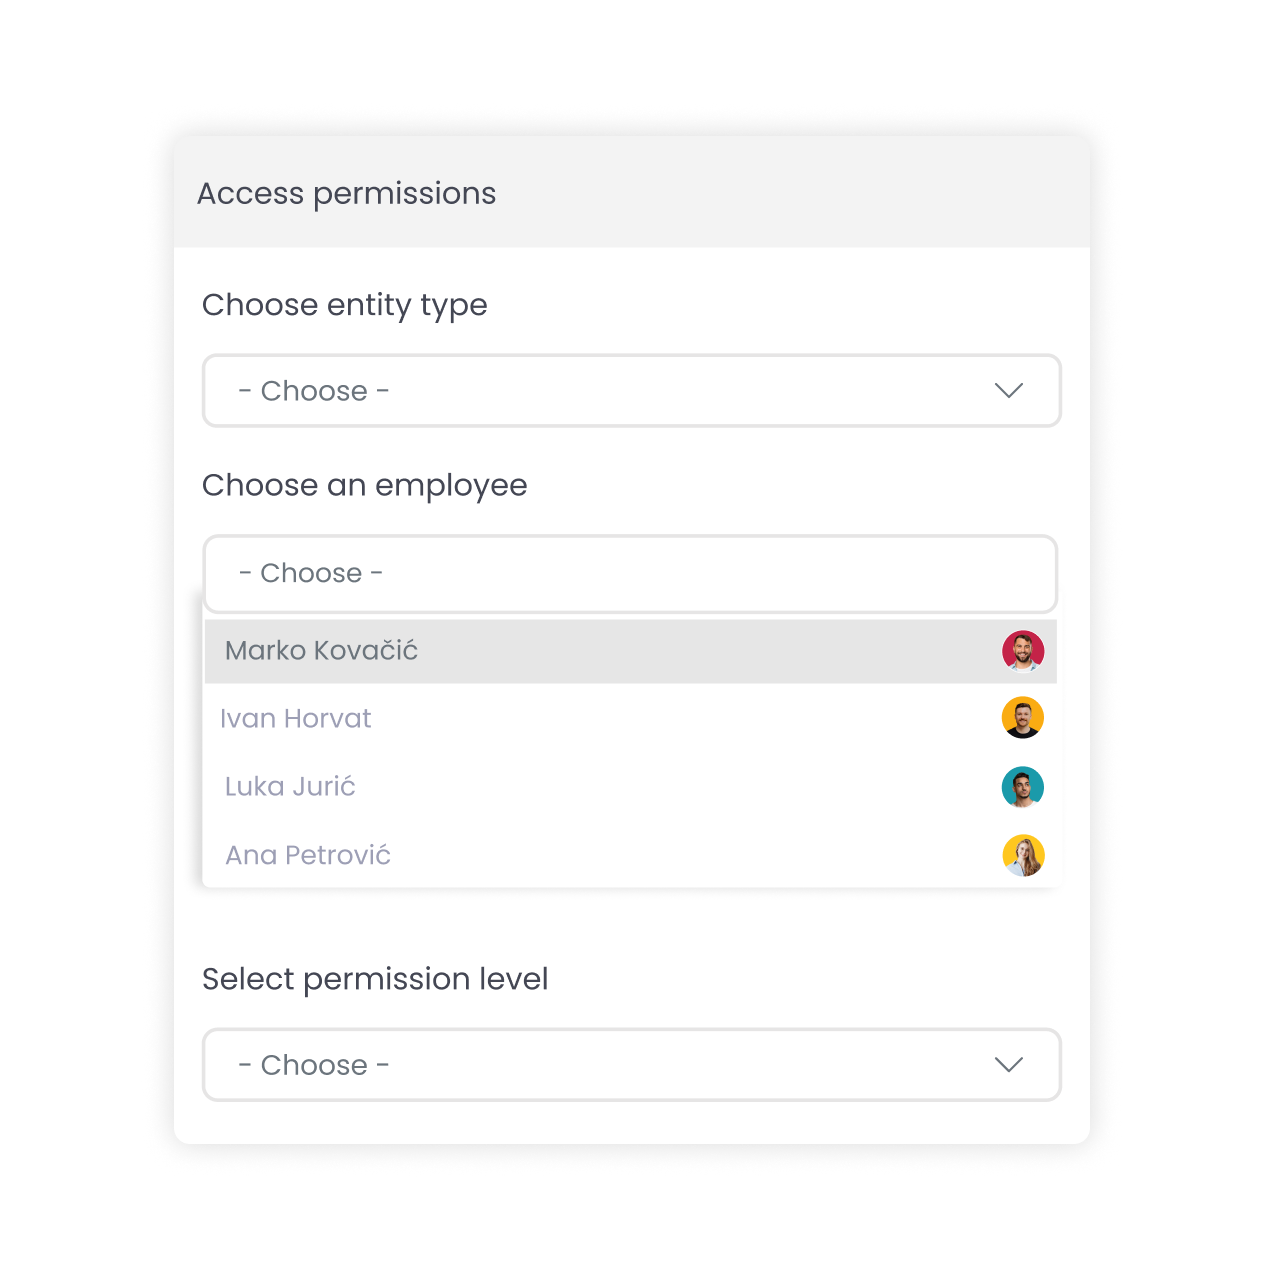Click Ivan Horvat's avatar icon
1264x1280 pixels.
(1023, 718)
